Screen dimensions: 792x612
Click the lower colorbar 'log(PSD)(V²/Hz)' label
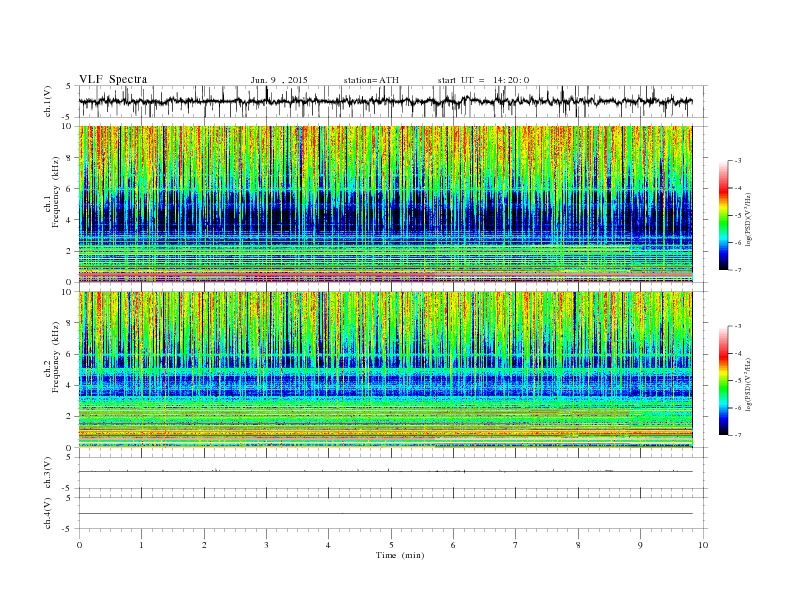(748, 384)
